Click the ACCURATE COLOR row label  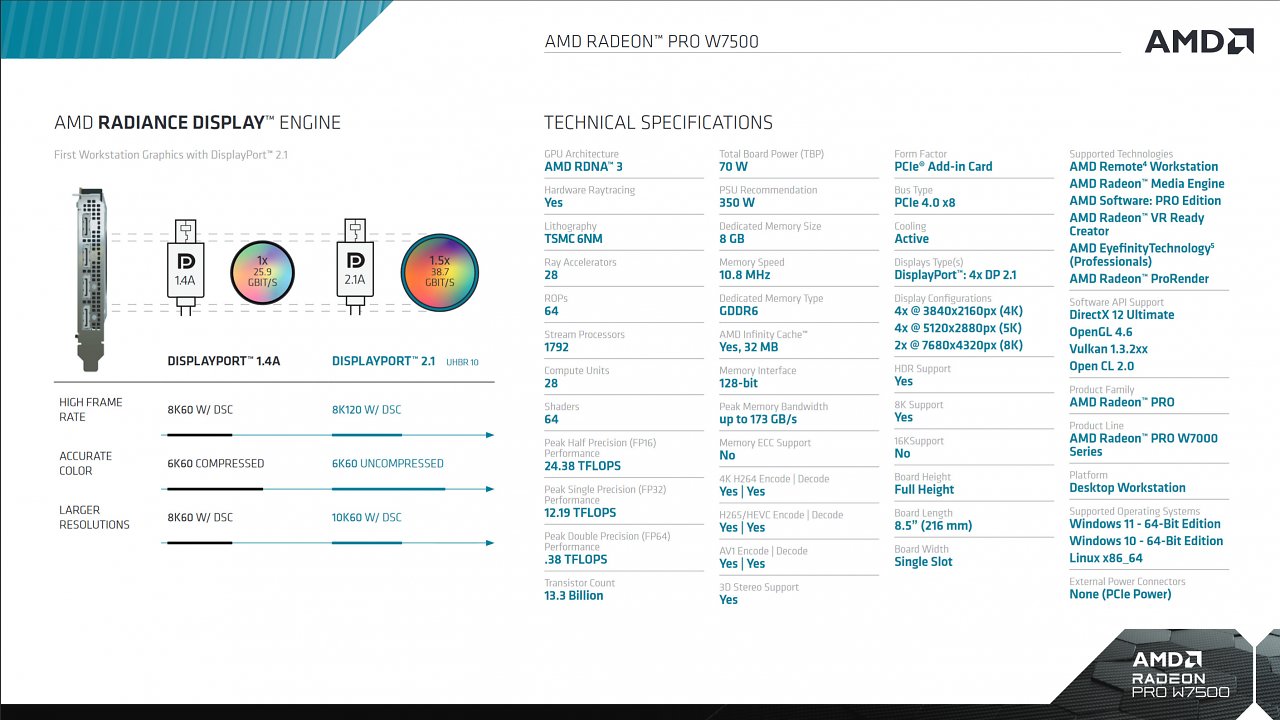pyautogui.click(x=86, y=463)
